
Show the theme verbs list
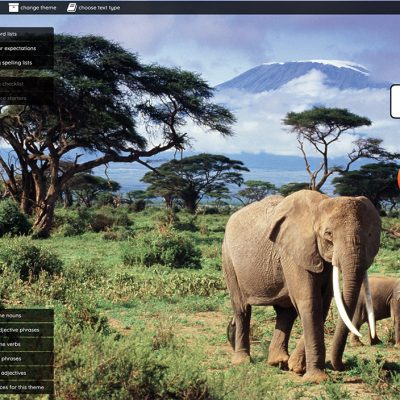27,344
